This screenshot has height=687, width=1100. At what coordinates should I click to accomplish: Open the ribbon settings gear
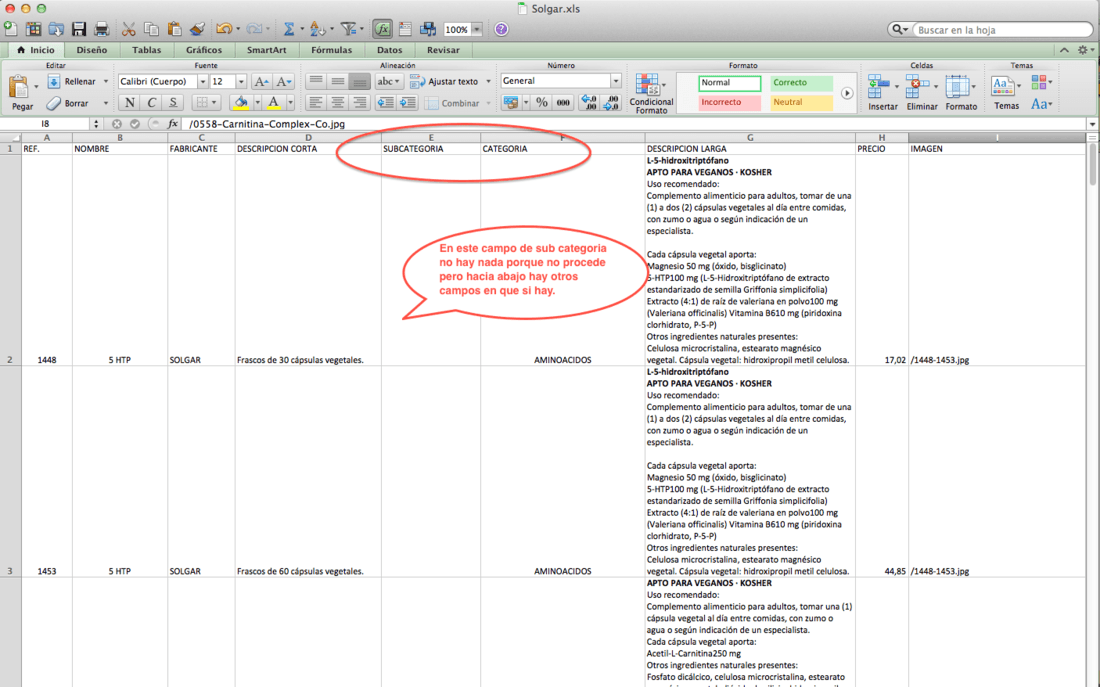click(x=1082, y=50)
